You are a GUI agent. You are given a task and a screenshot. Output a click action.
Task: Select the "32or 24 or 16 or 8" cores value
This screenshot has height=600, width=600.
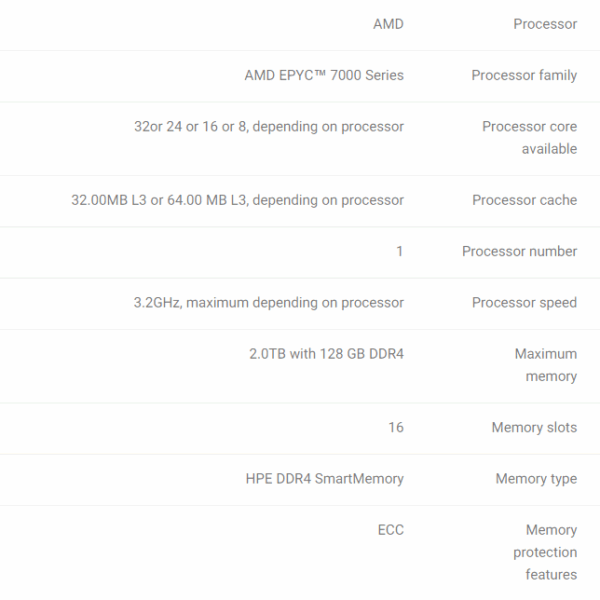click(x=269, y=127)
